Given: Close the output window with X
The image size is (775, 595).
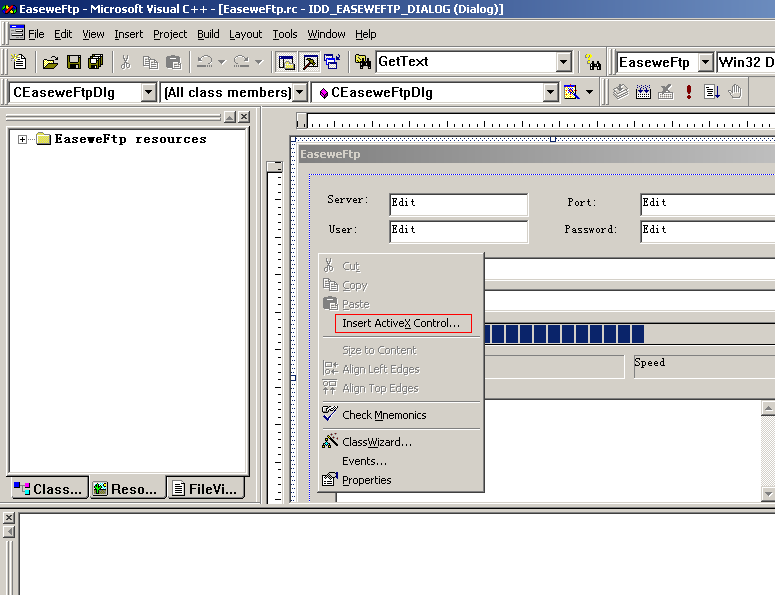Looking at the screenshot, I should pos(9,517).
